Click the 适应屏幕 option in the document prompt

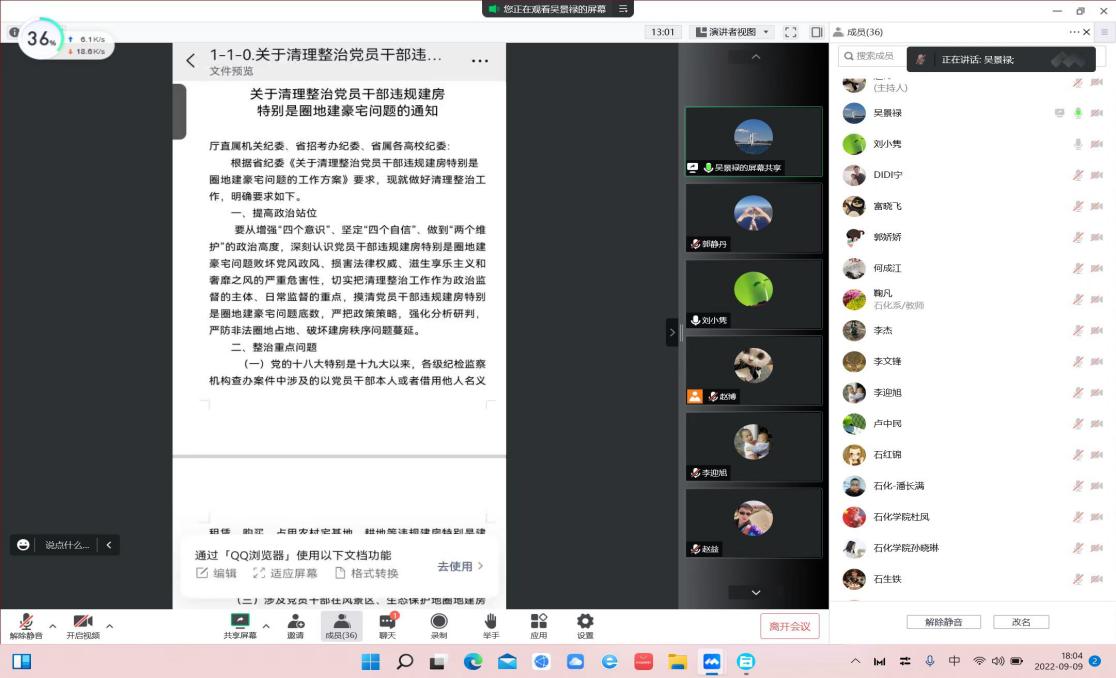(285, 573)
